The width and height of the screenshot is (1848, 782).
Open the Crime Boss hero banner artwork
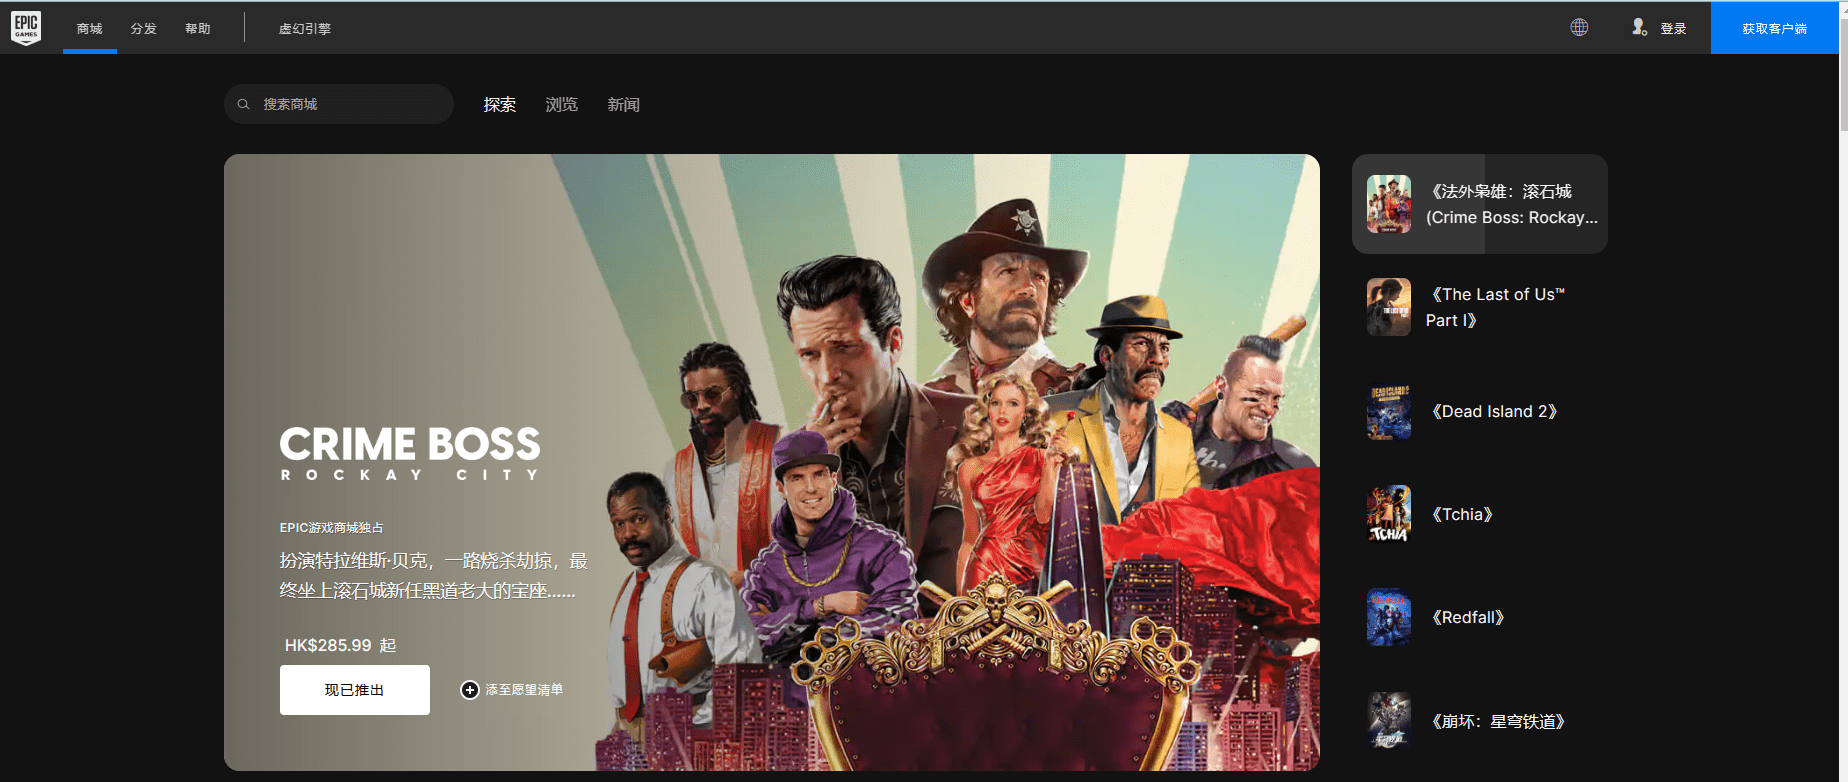772,462
